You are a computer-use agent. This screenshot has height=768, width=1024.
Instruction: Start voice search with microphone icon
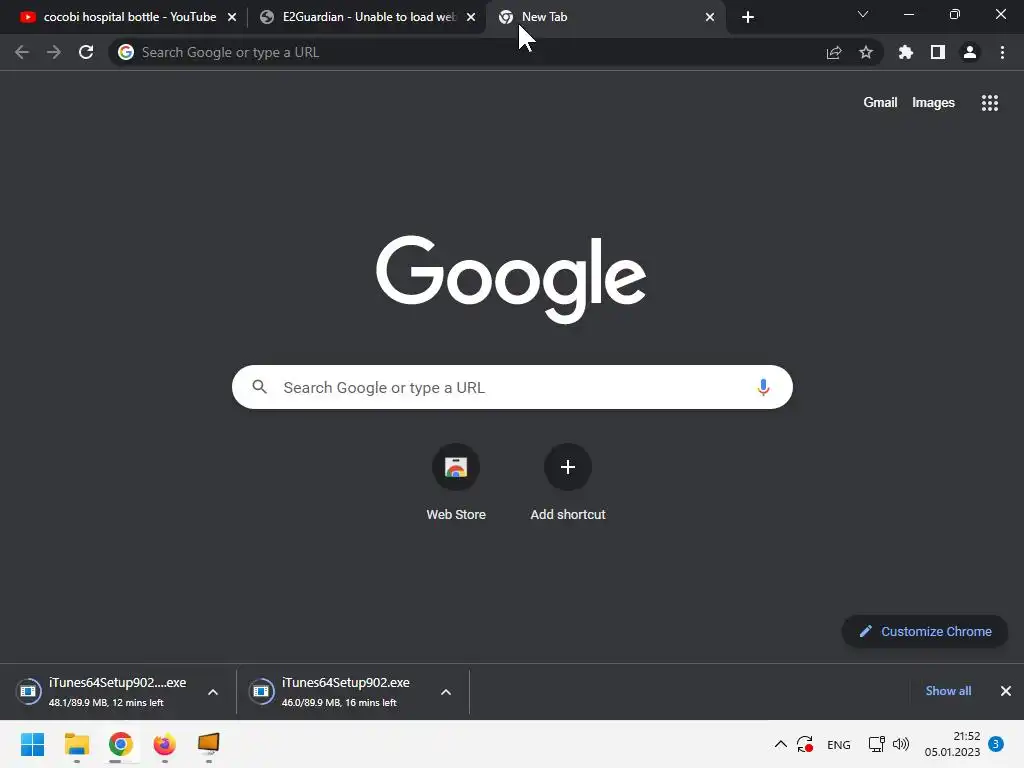pos(763,387)
